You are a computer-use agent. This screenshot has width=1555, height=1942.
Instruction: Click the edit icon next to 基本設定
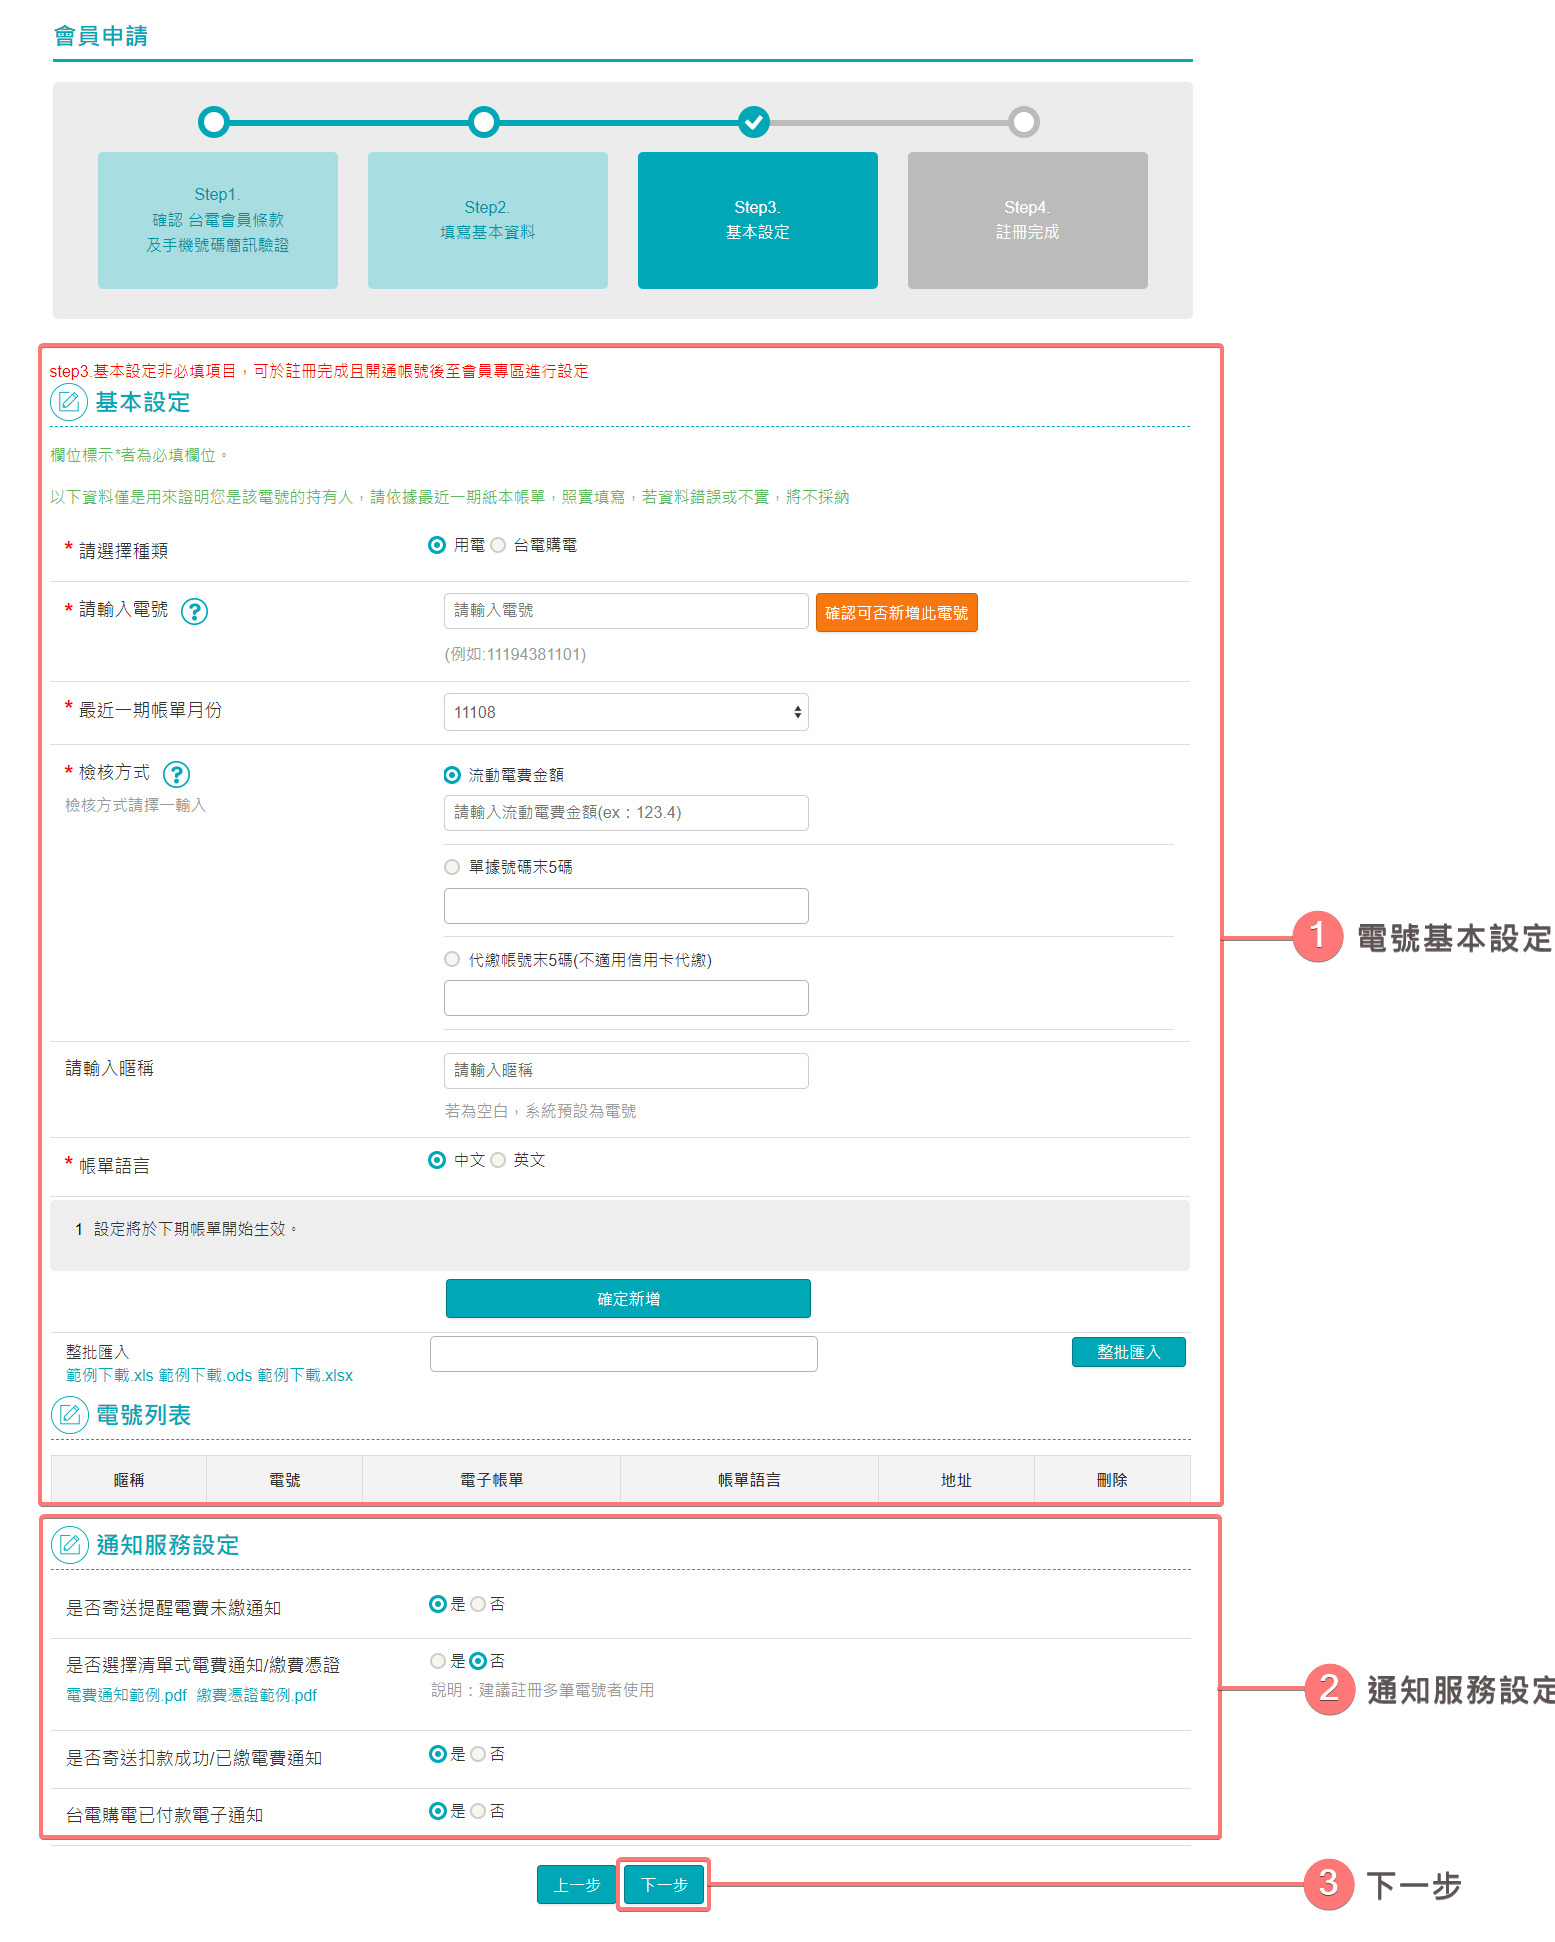pyautogui.click(x=69, y=402)
